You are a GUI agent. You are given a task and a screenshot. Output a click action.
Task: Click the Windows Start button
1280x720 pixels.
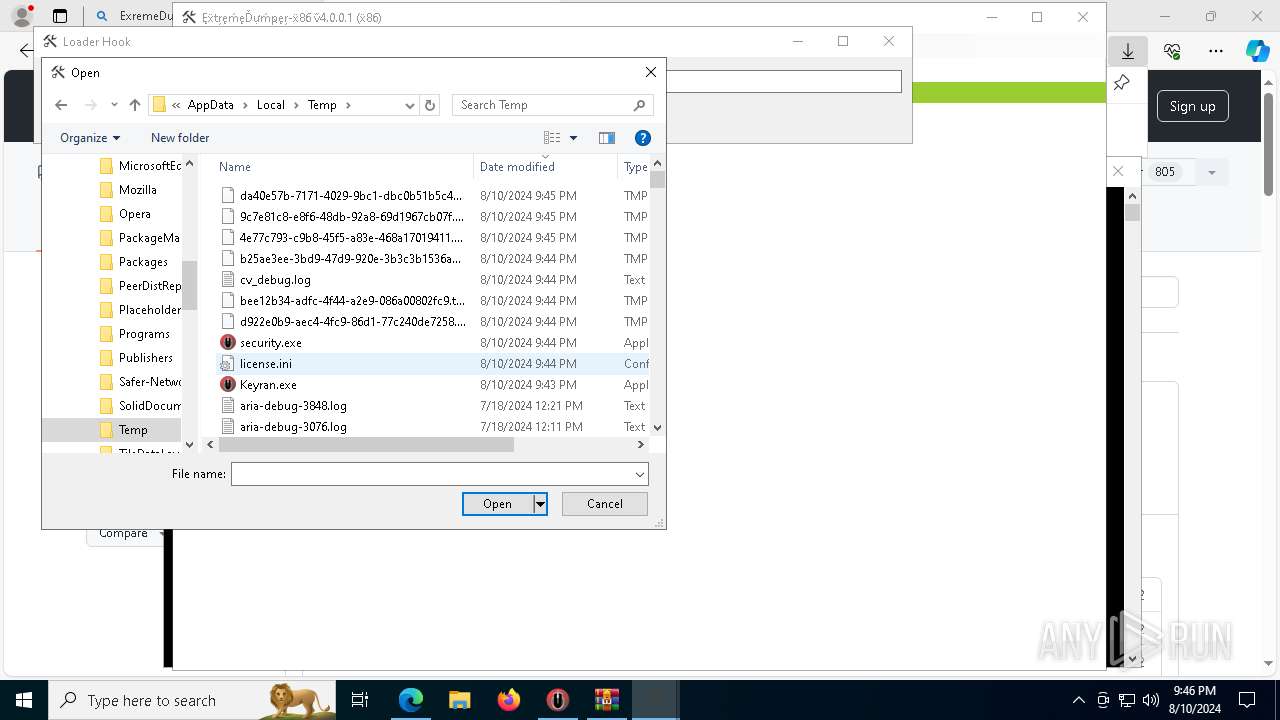point(24,700)
